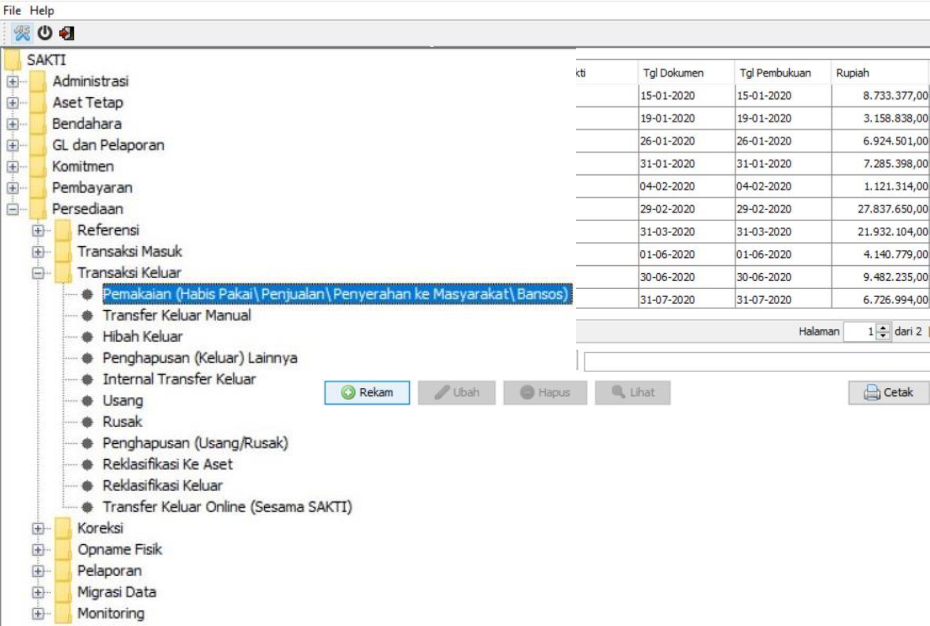This screenshot has height=626, width=930.
Task: Expand the Administrasi tree node
Action: [x=12, y=81]
